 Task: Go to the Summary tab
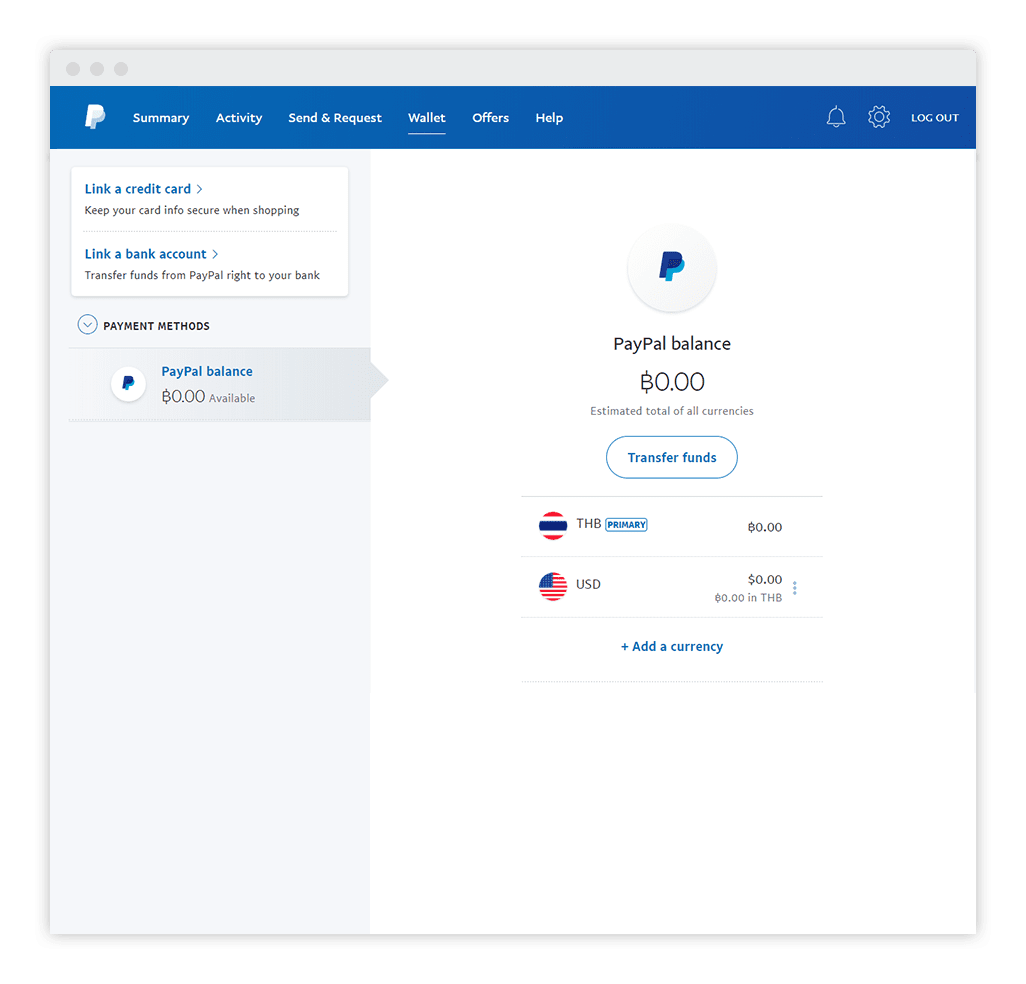[x=161, y=118]
